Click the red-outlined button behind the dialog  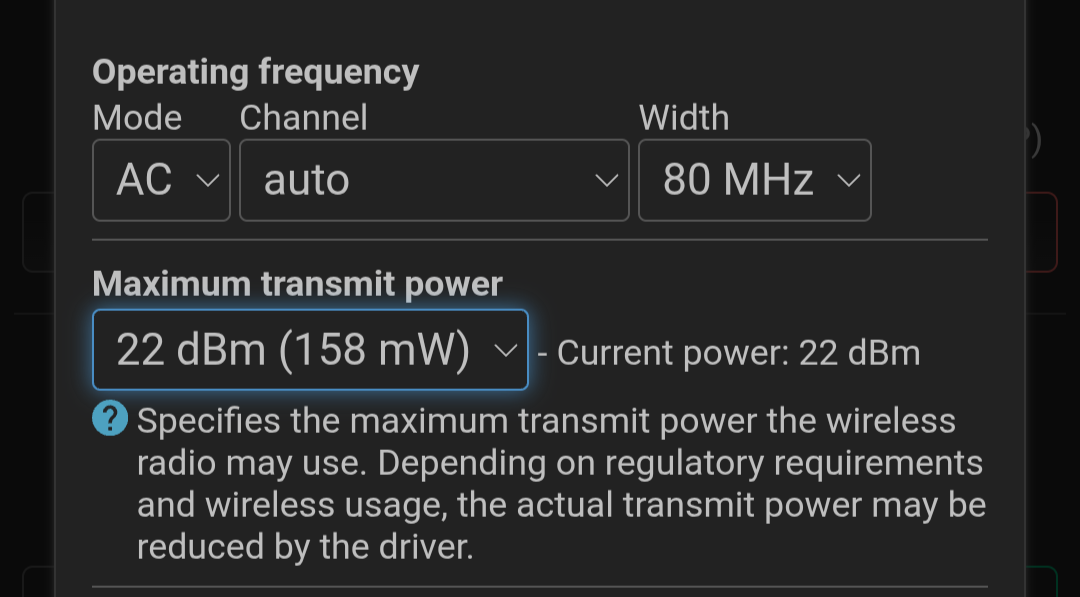(1043, 232)
